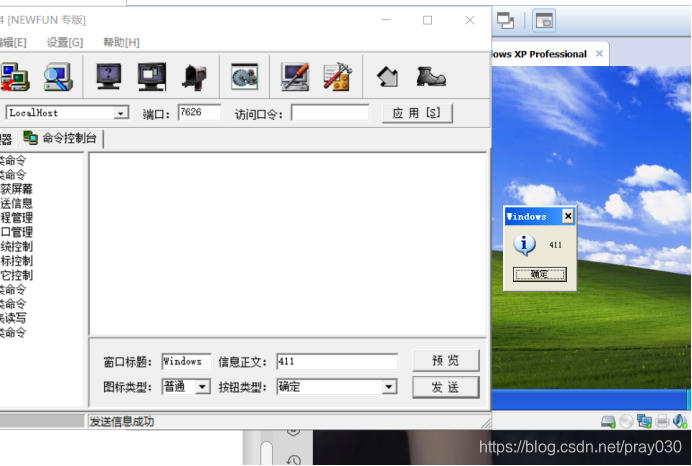
Task: Close the '411' message box with X
Action: pos(568,216)
